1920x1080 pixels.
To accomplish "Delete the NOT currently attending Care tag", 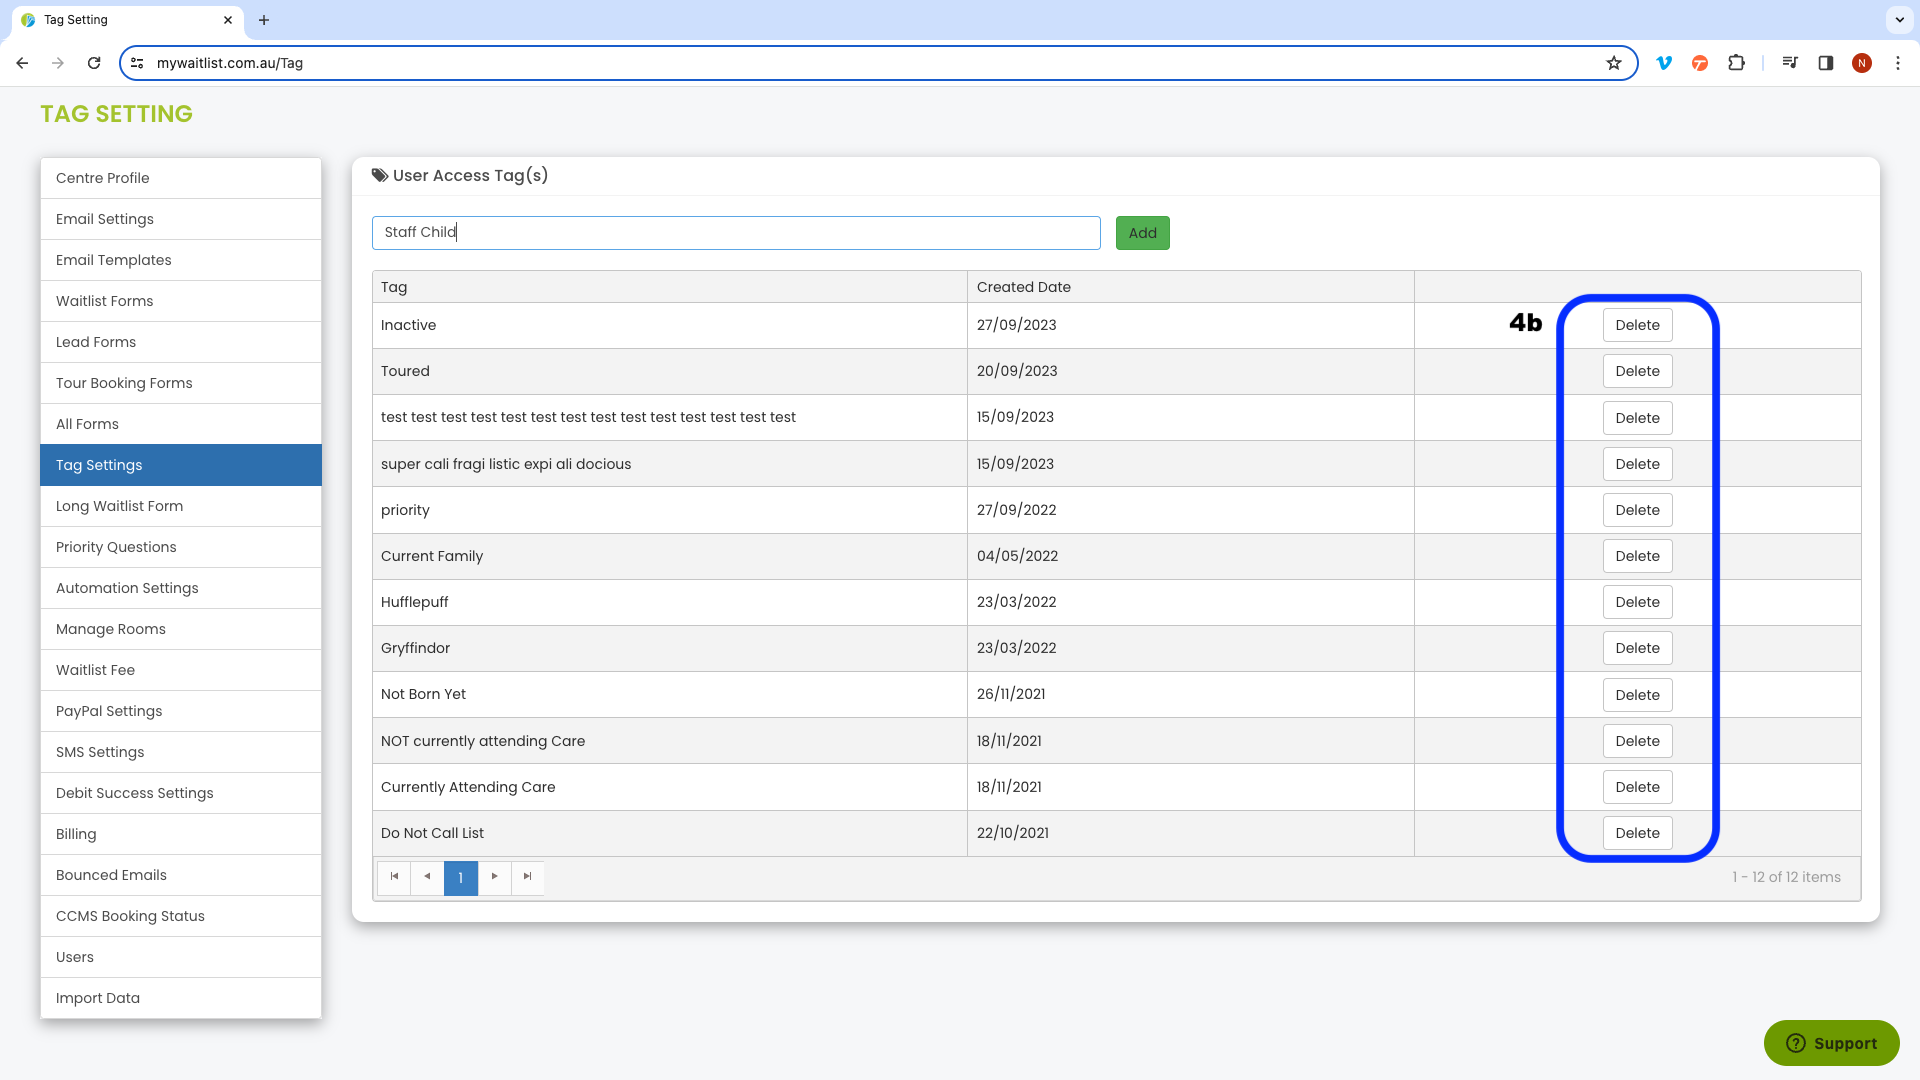I will tap(1637, 741).
